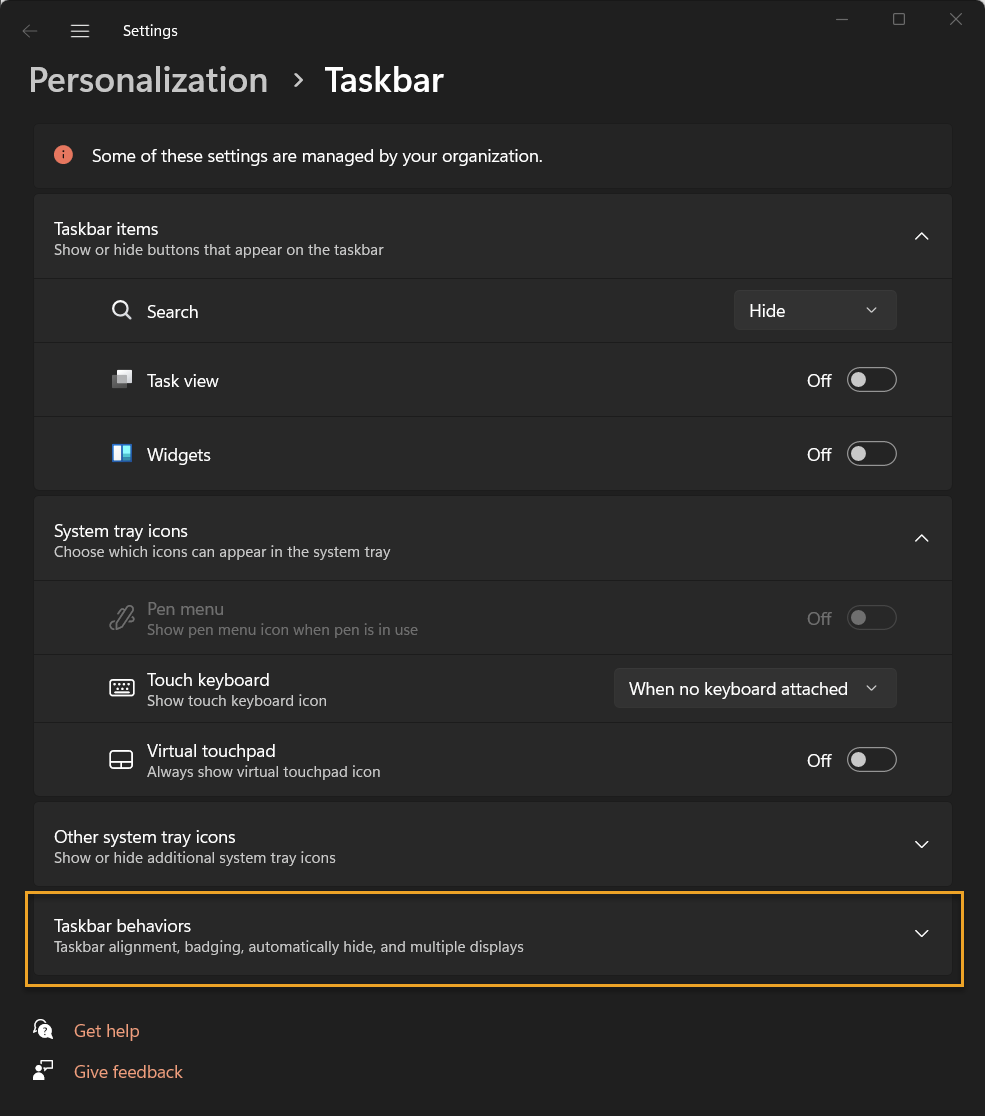
Task: Click the Widgets icon
Action: 122,454
